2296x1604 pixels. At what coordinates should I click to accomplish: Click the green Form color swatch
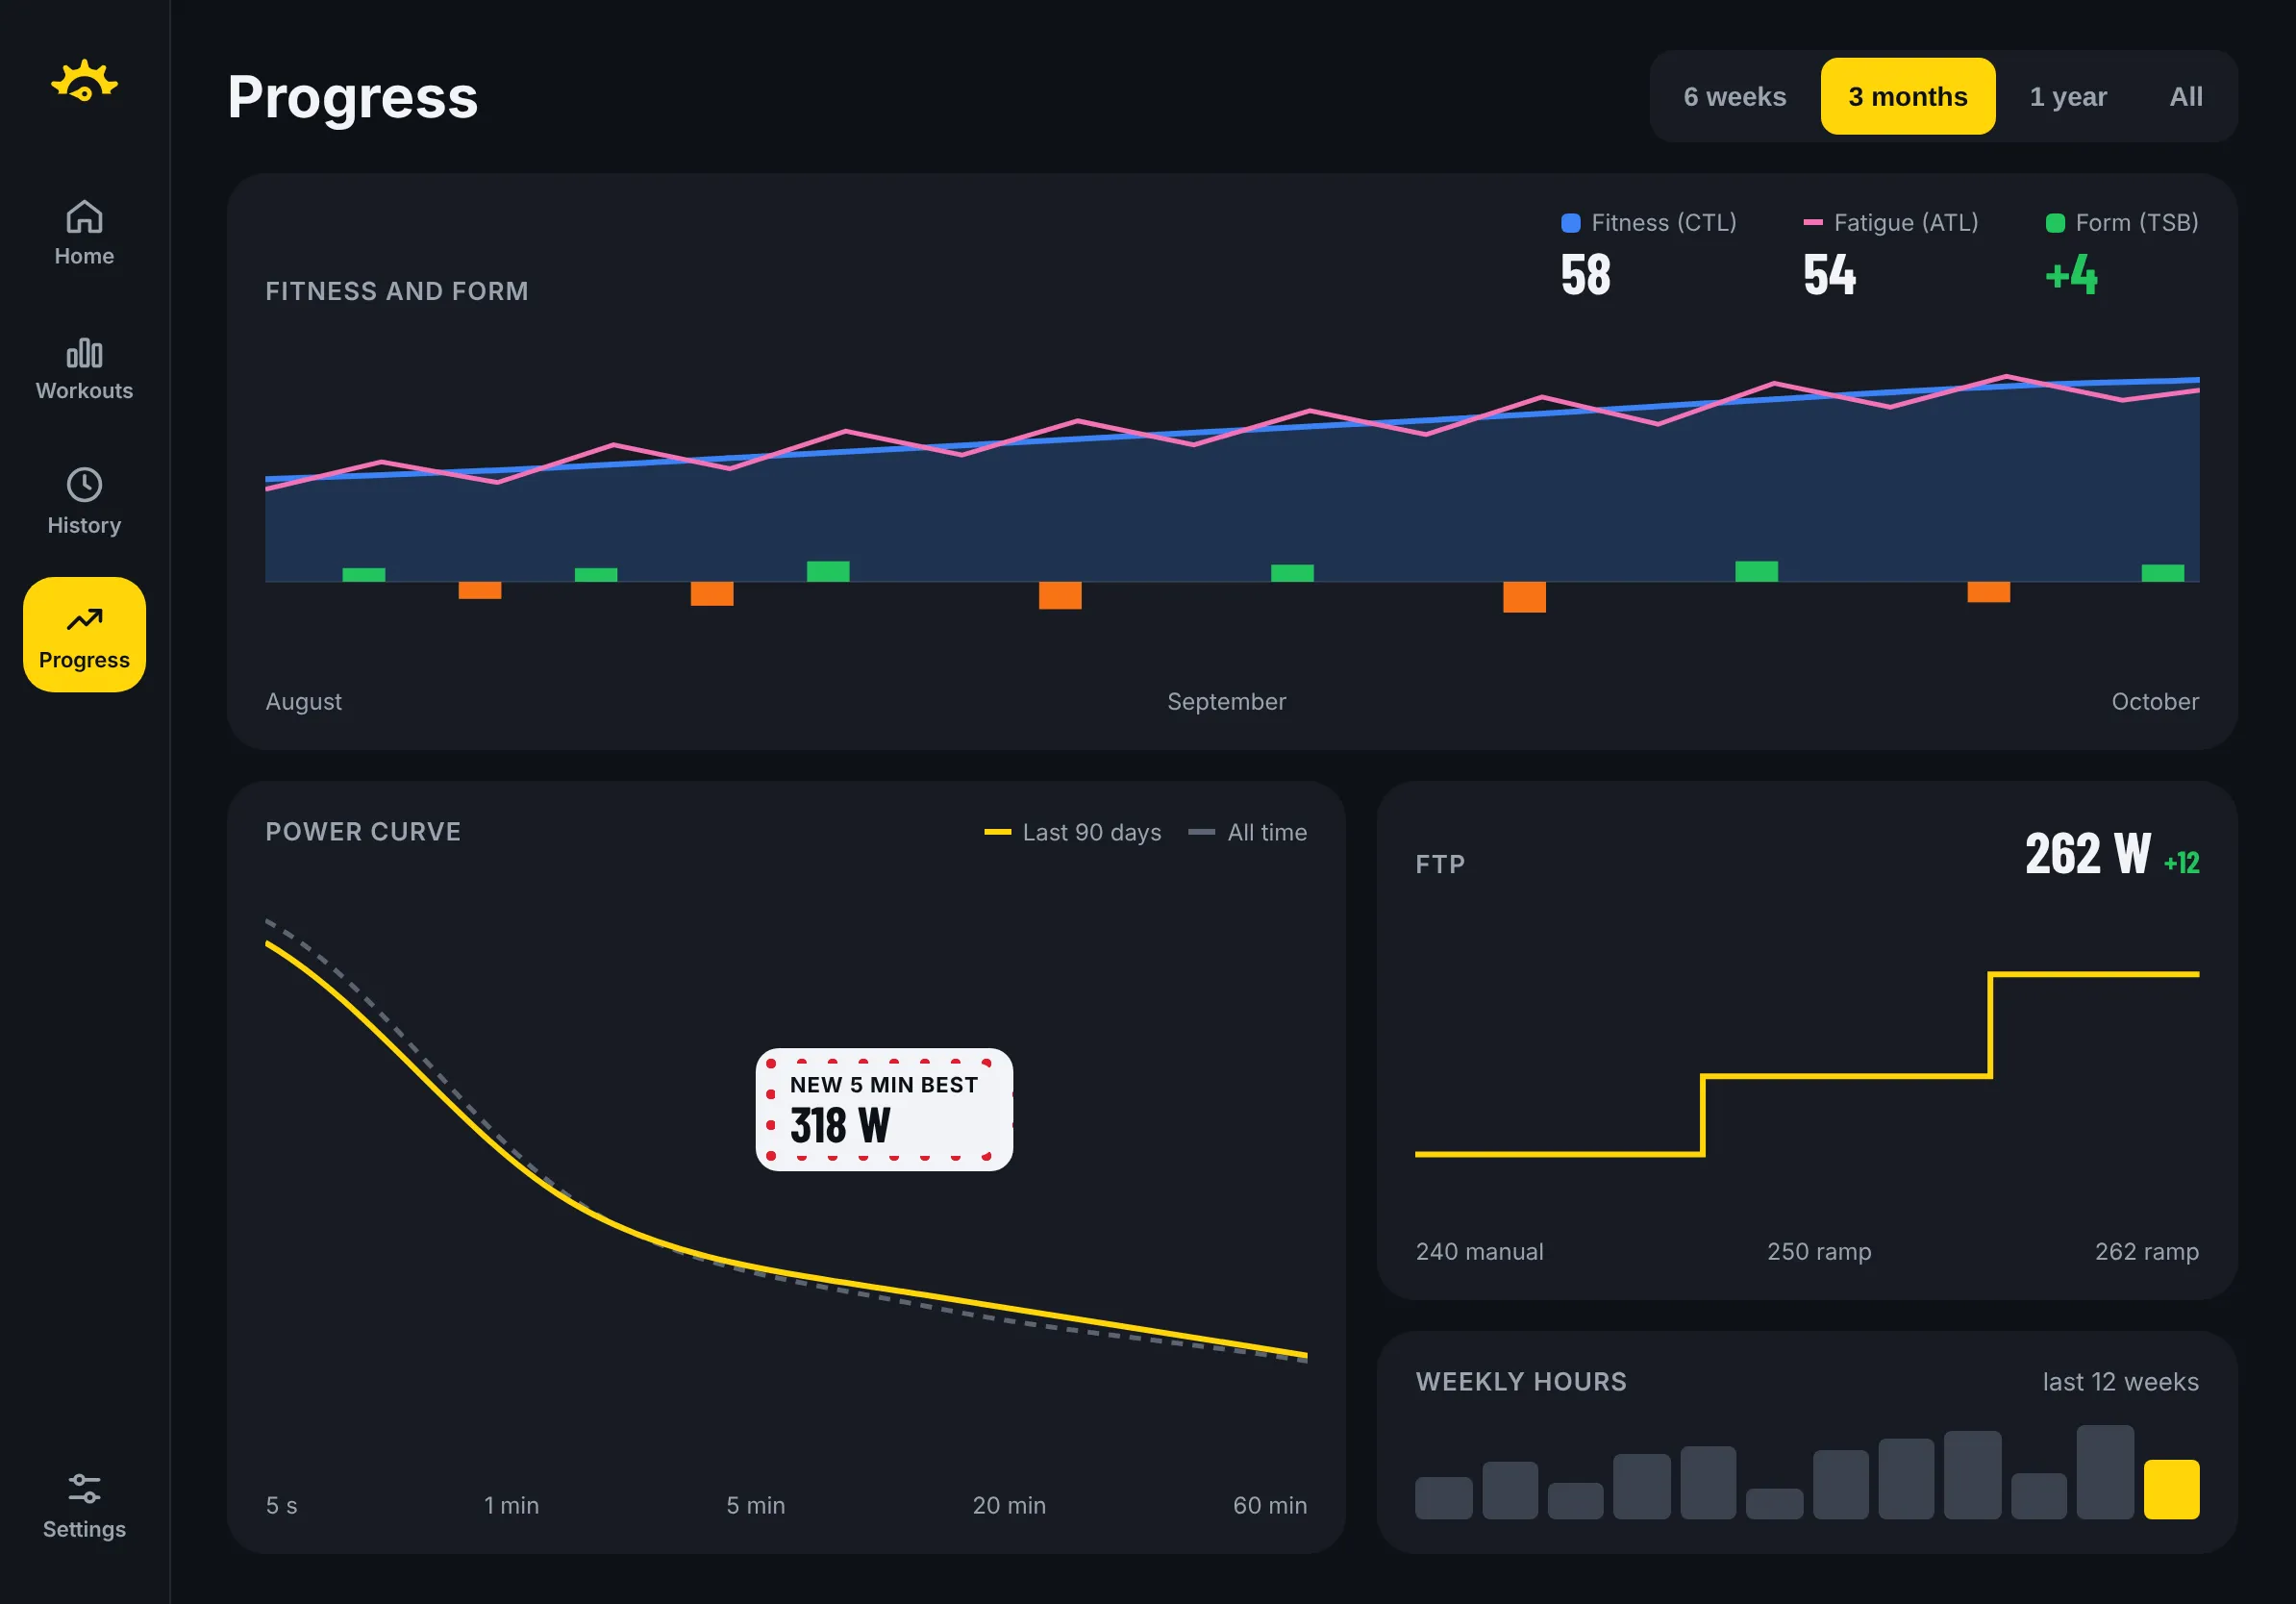point(2055,223)
